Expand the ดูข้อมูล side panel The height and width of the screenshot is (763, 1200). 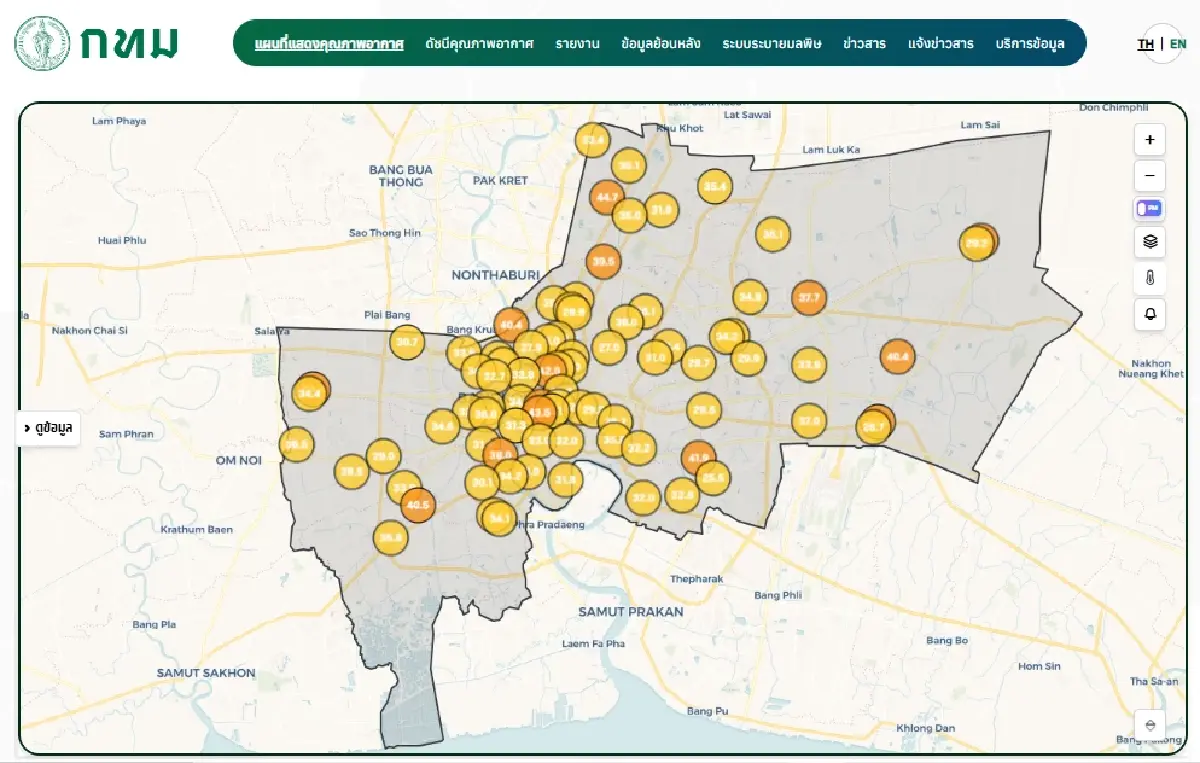tap(48, 428)
